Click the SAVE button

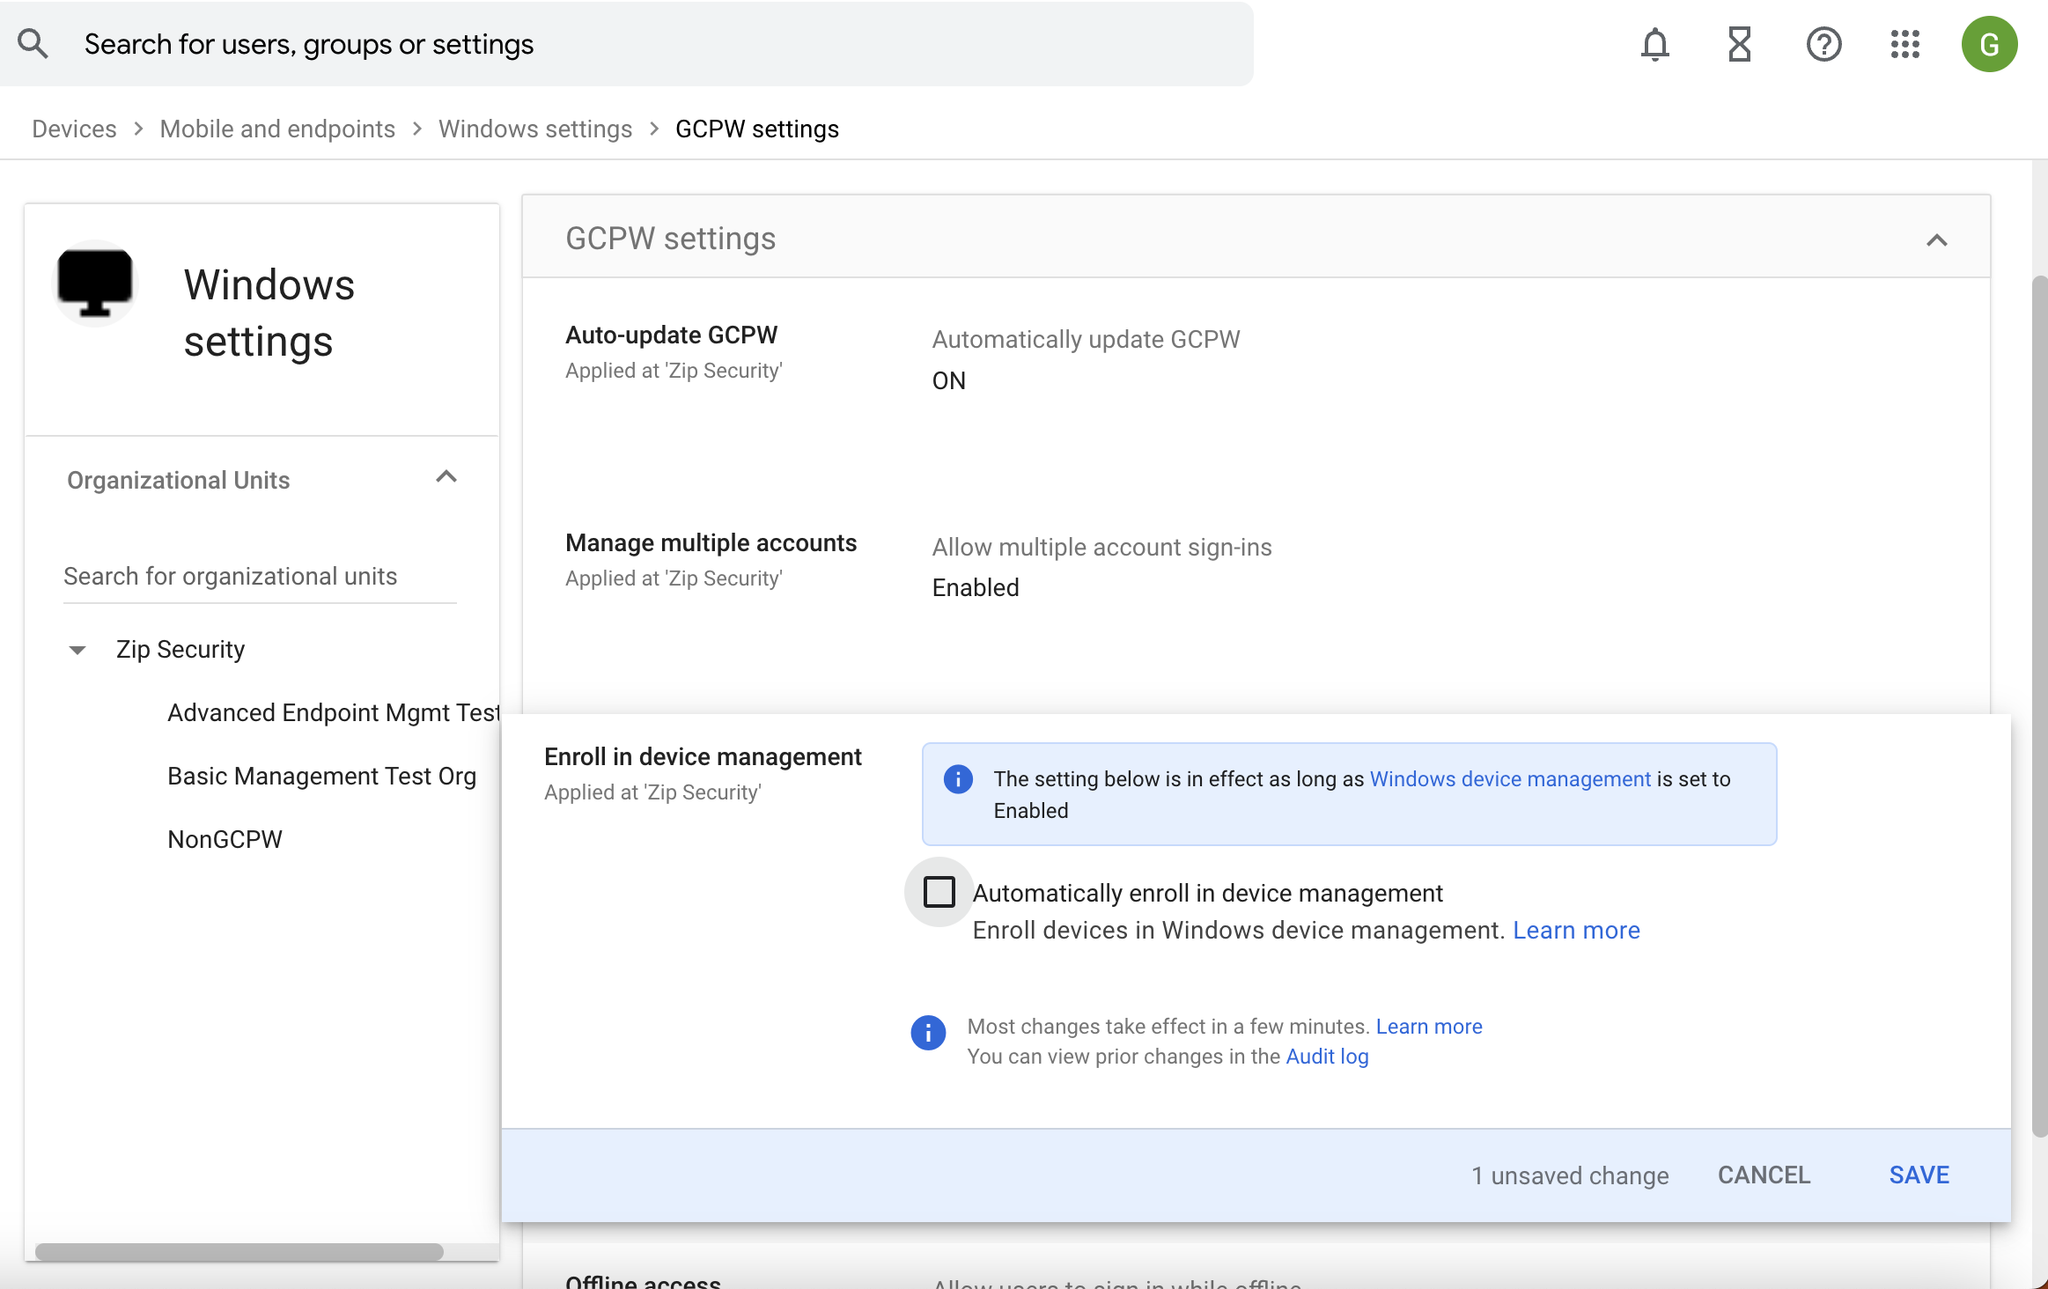1918,1175
